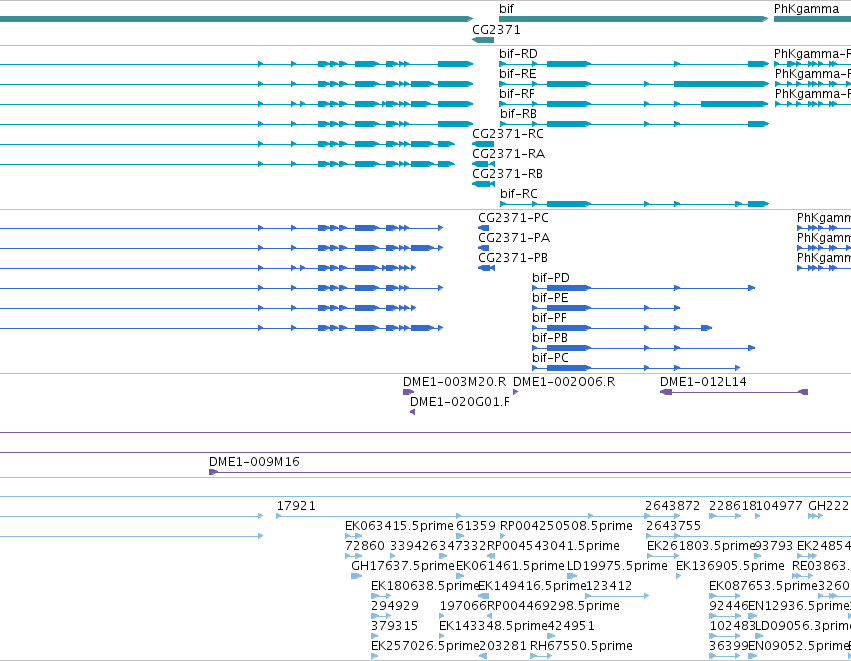Click the EST labeled 197066
The height and width of the screenshot is (661, 851).
[x=463, y=606]
